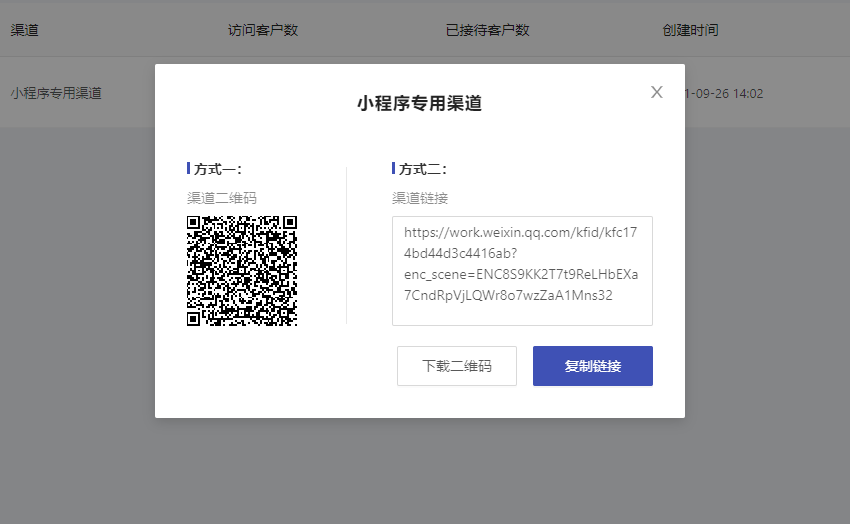Click the 渠道二维码 label

point(222,198)
